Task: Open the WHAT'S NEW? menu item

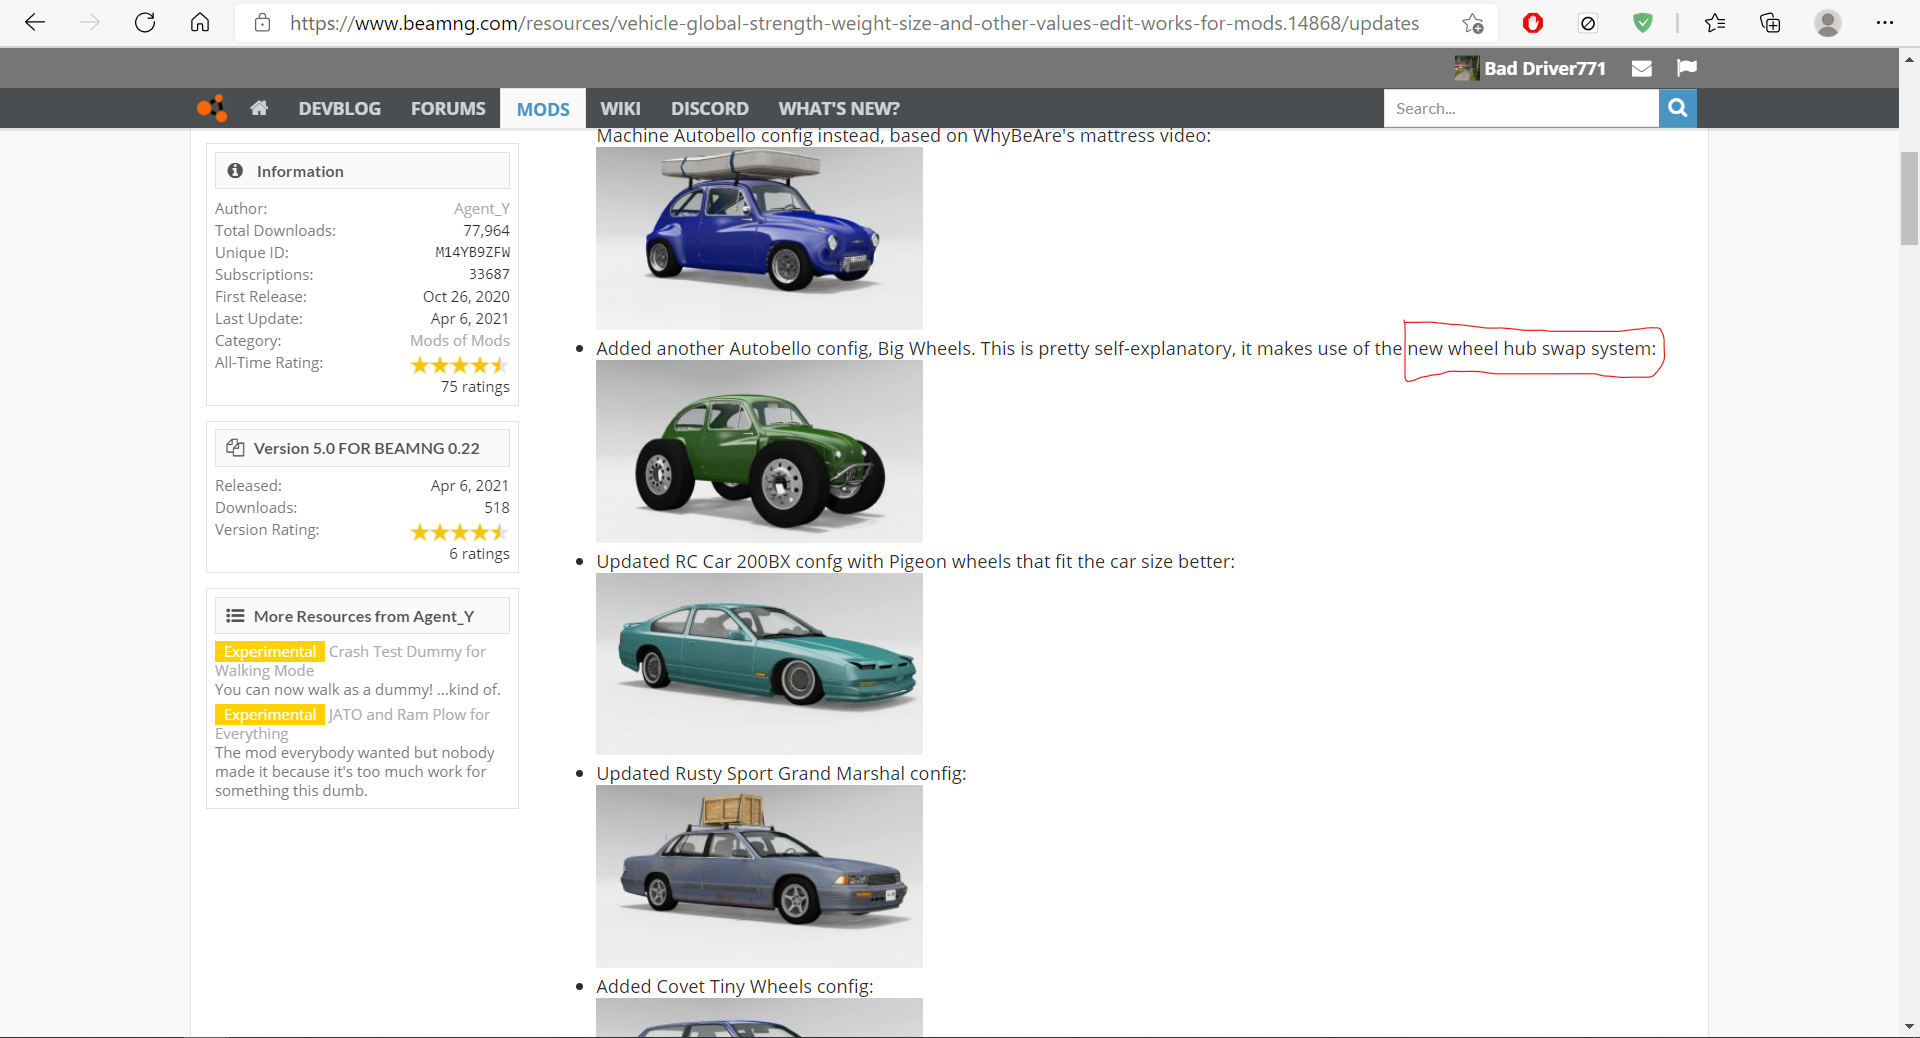Action: 839,108
